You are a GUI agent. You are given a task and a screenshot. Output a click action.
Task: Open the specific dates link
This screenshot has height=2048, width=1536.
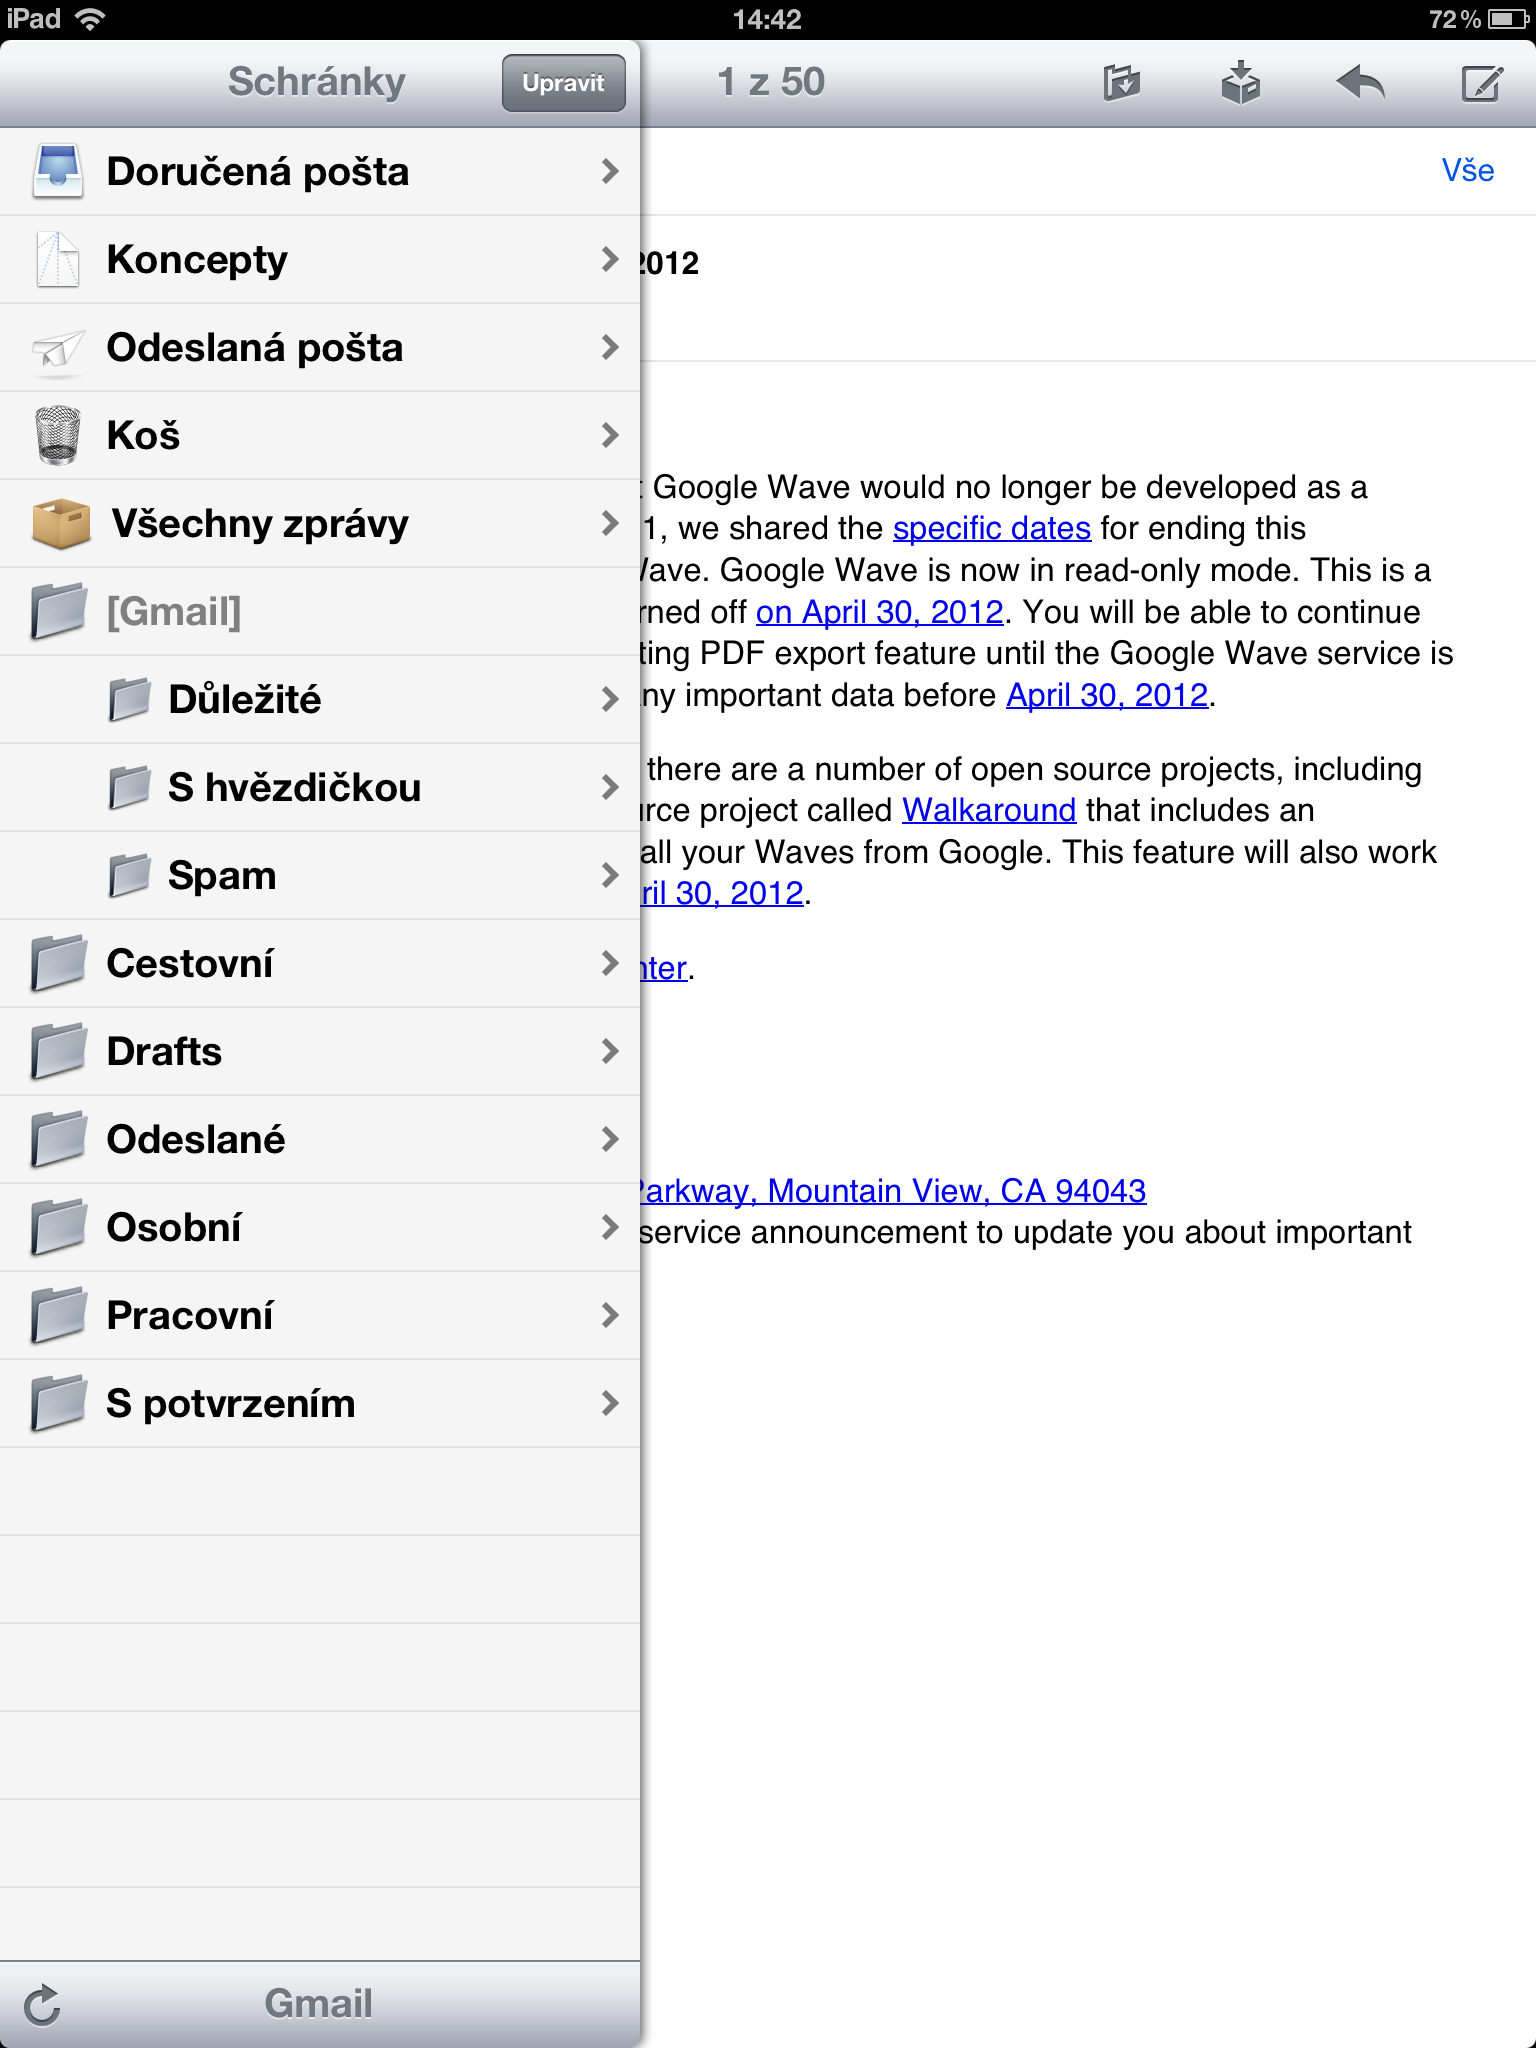991,528
